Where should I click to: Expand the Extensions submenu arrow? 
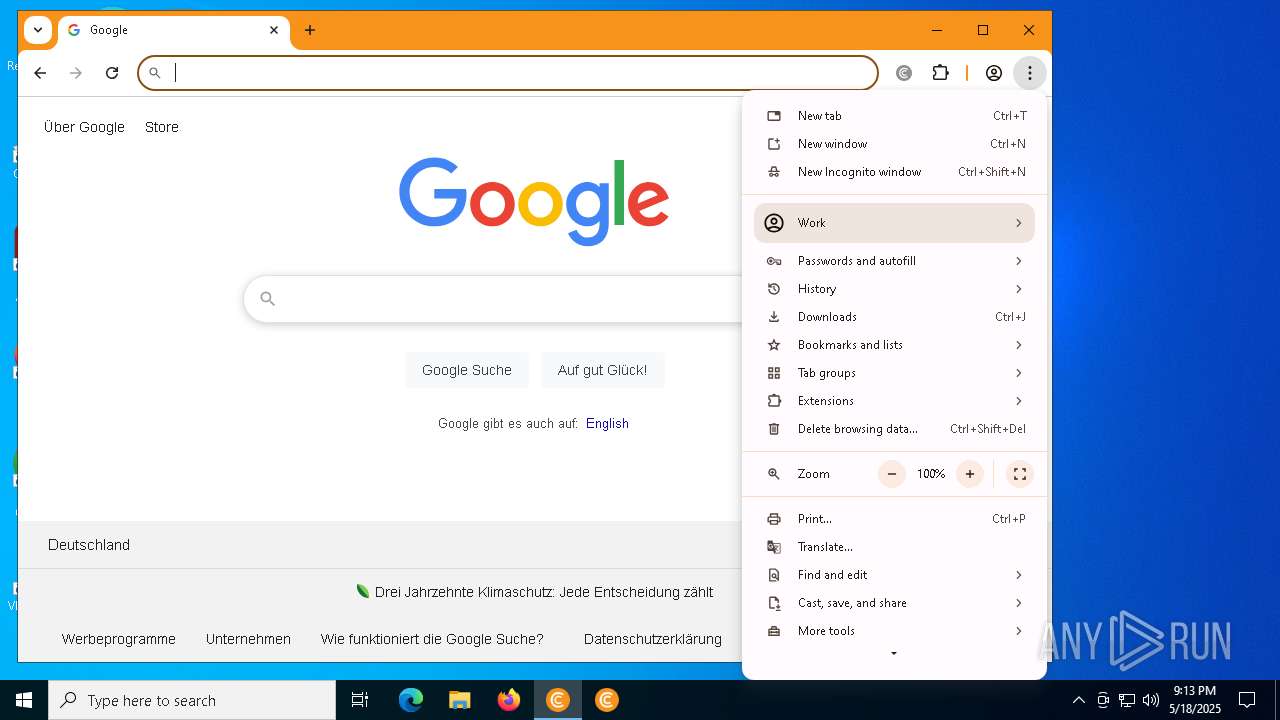coord(1018,401)
